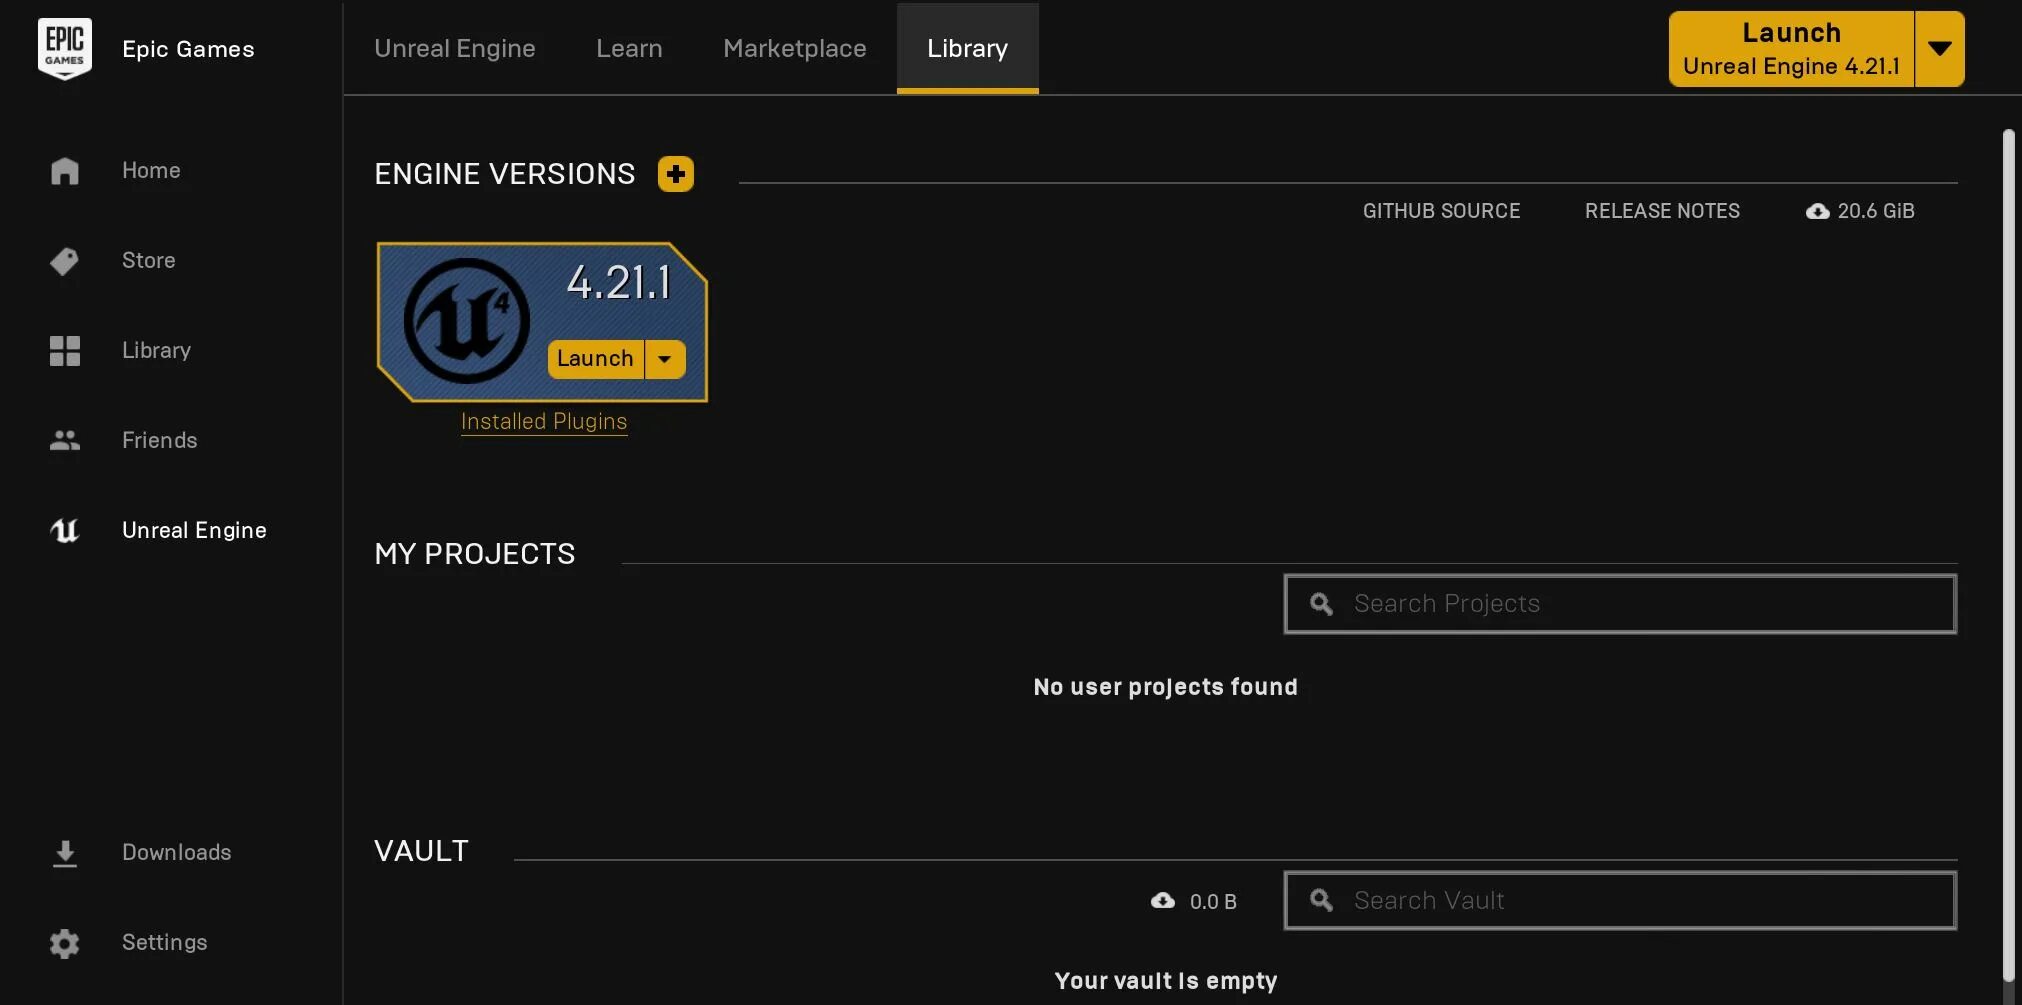Image resolution: width=2022 pixels, height=1005 pixels.
Task: Open the Downloads arrow icon
Action: 65,853
